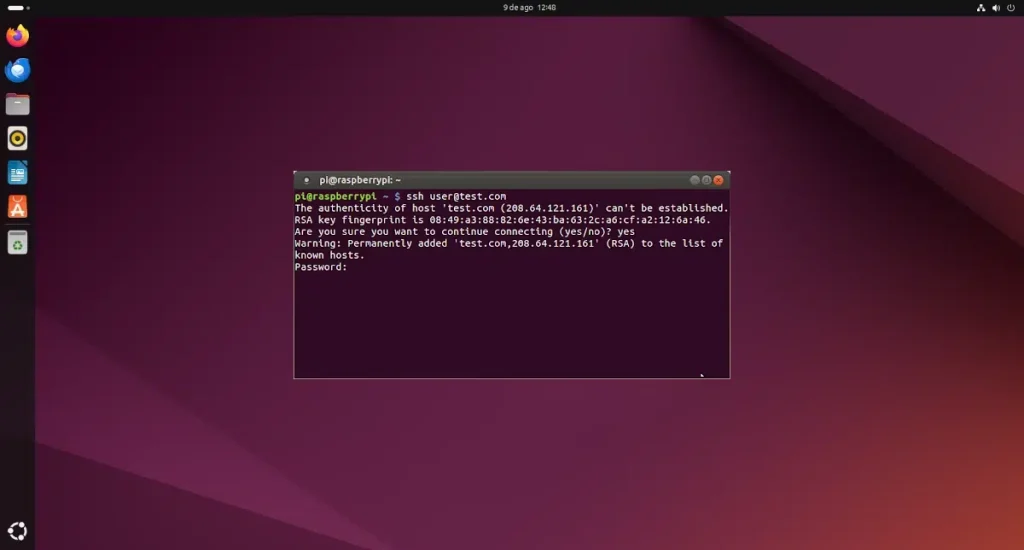Open the Files manager in dock

pyautogui.click(x=17, y=104)
